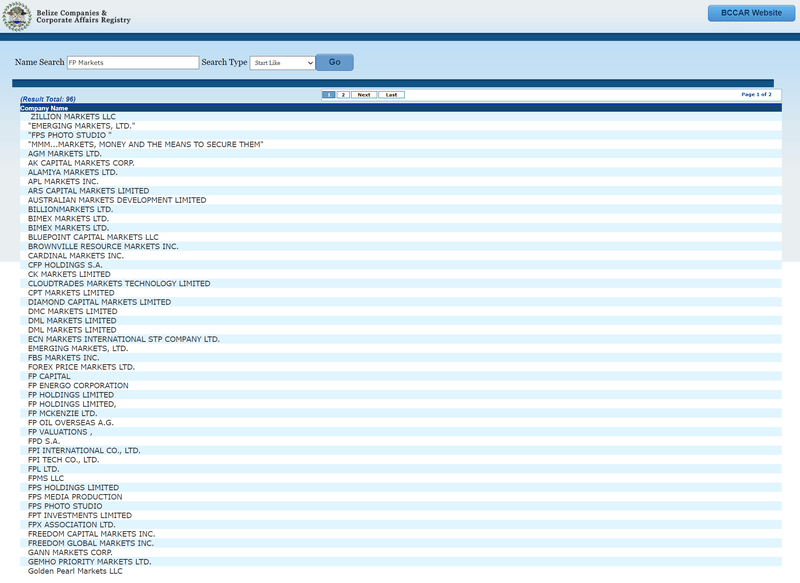Viewport: 800px width, 583px height.
Task: Click the Belize Companies Registry crest logo
Action: 17,16
